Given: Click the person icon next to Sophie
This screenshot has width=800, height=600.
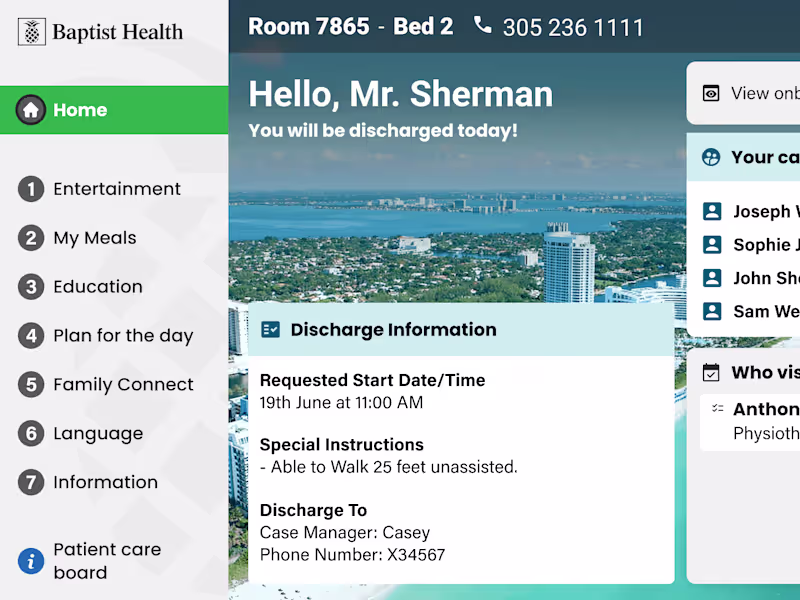Looking at the screenshot, I should [x=712, y=244].
